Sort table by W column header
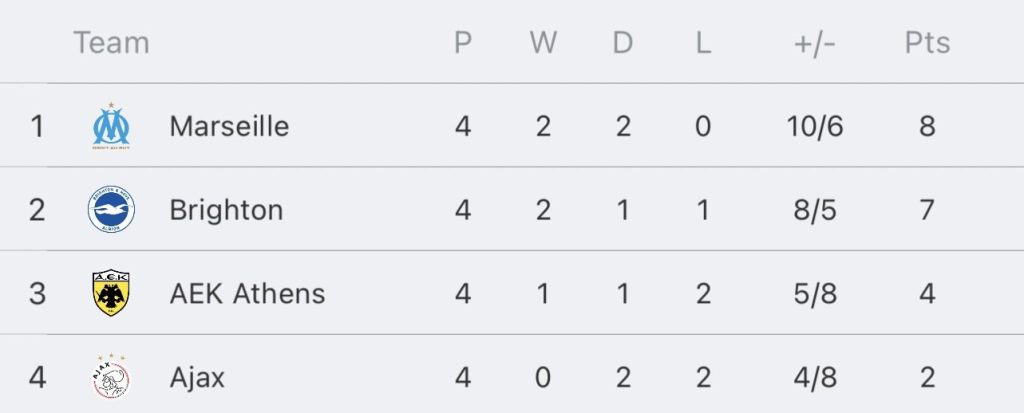1024x413 pixels. pos(543,42)
